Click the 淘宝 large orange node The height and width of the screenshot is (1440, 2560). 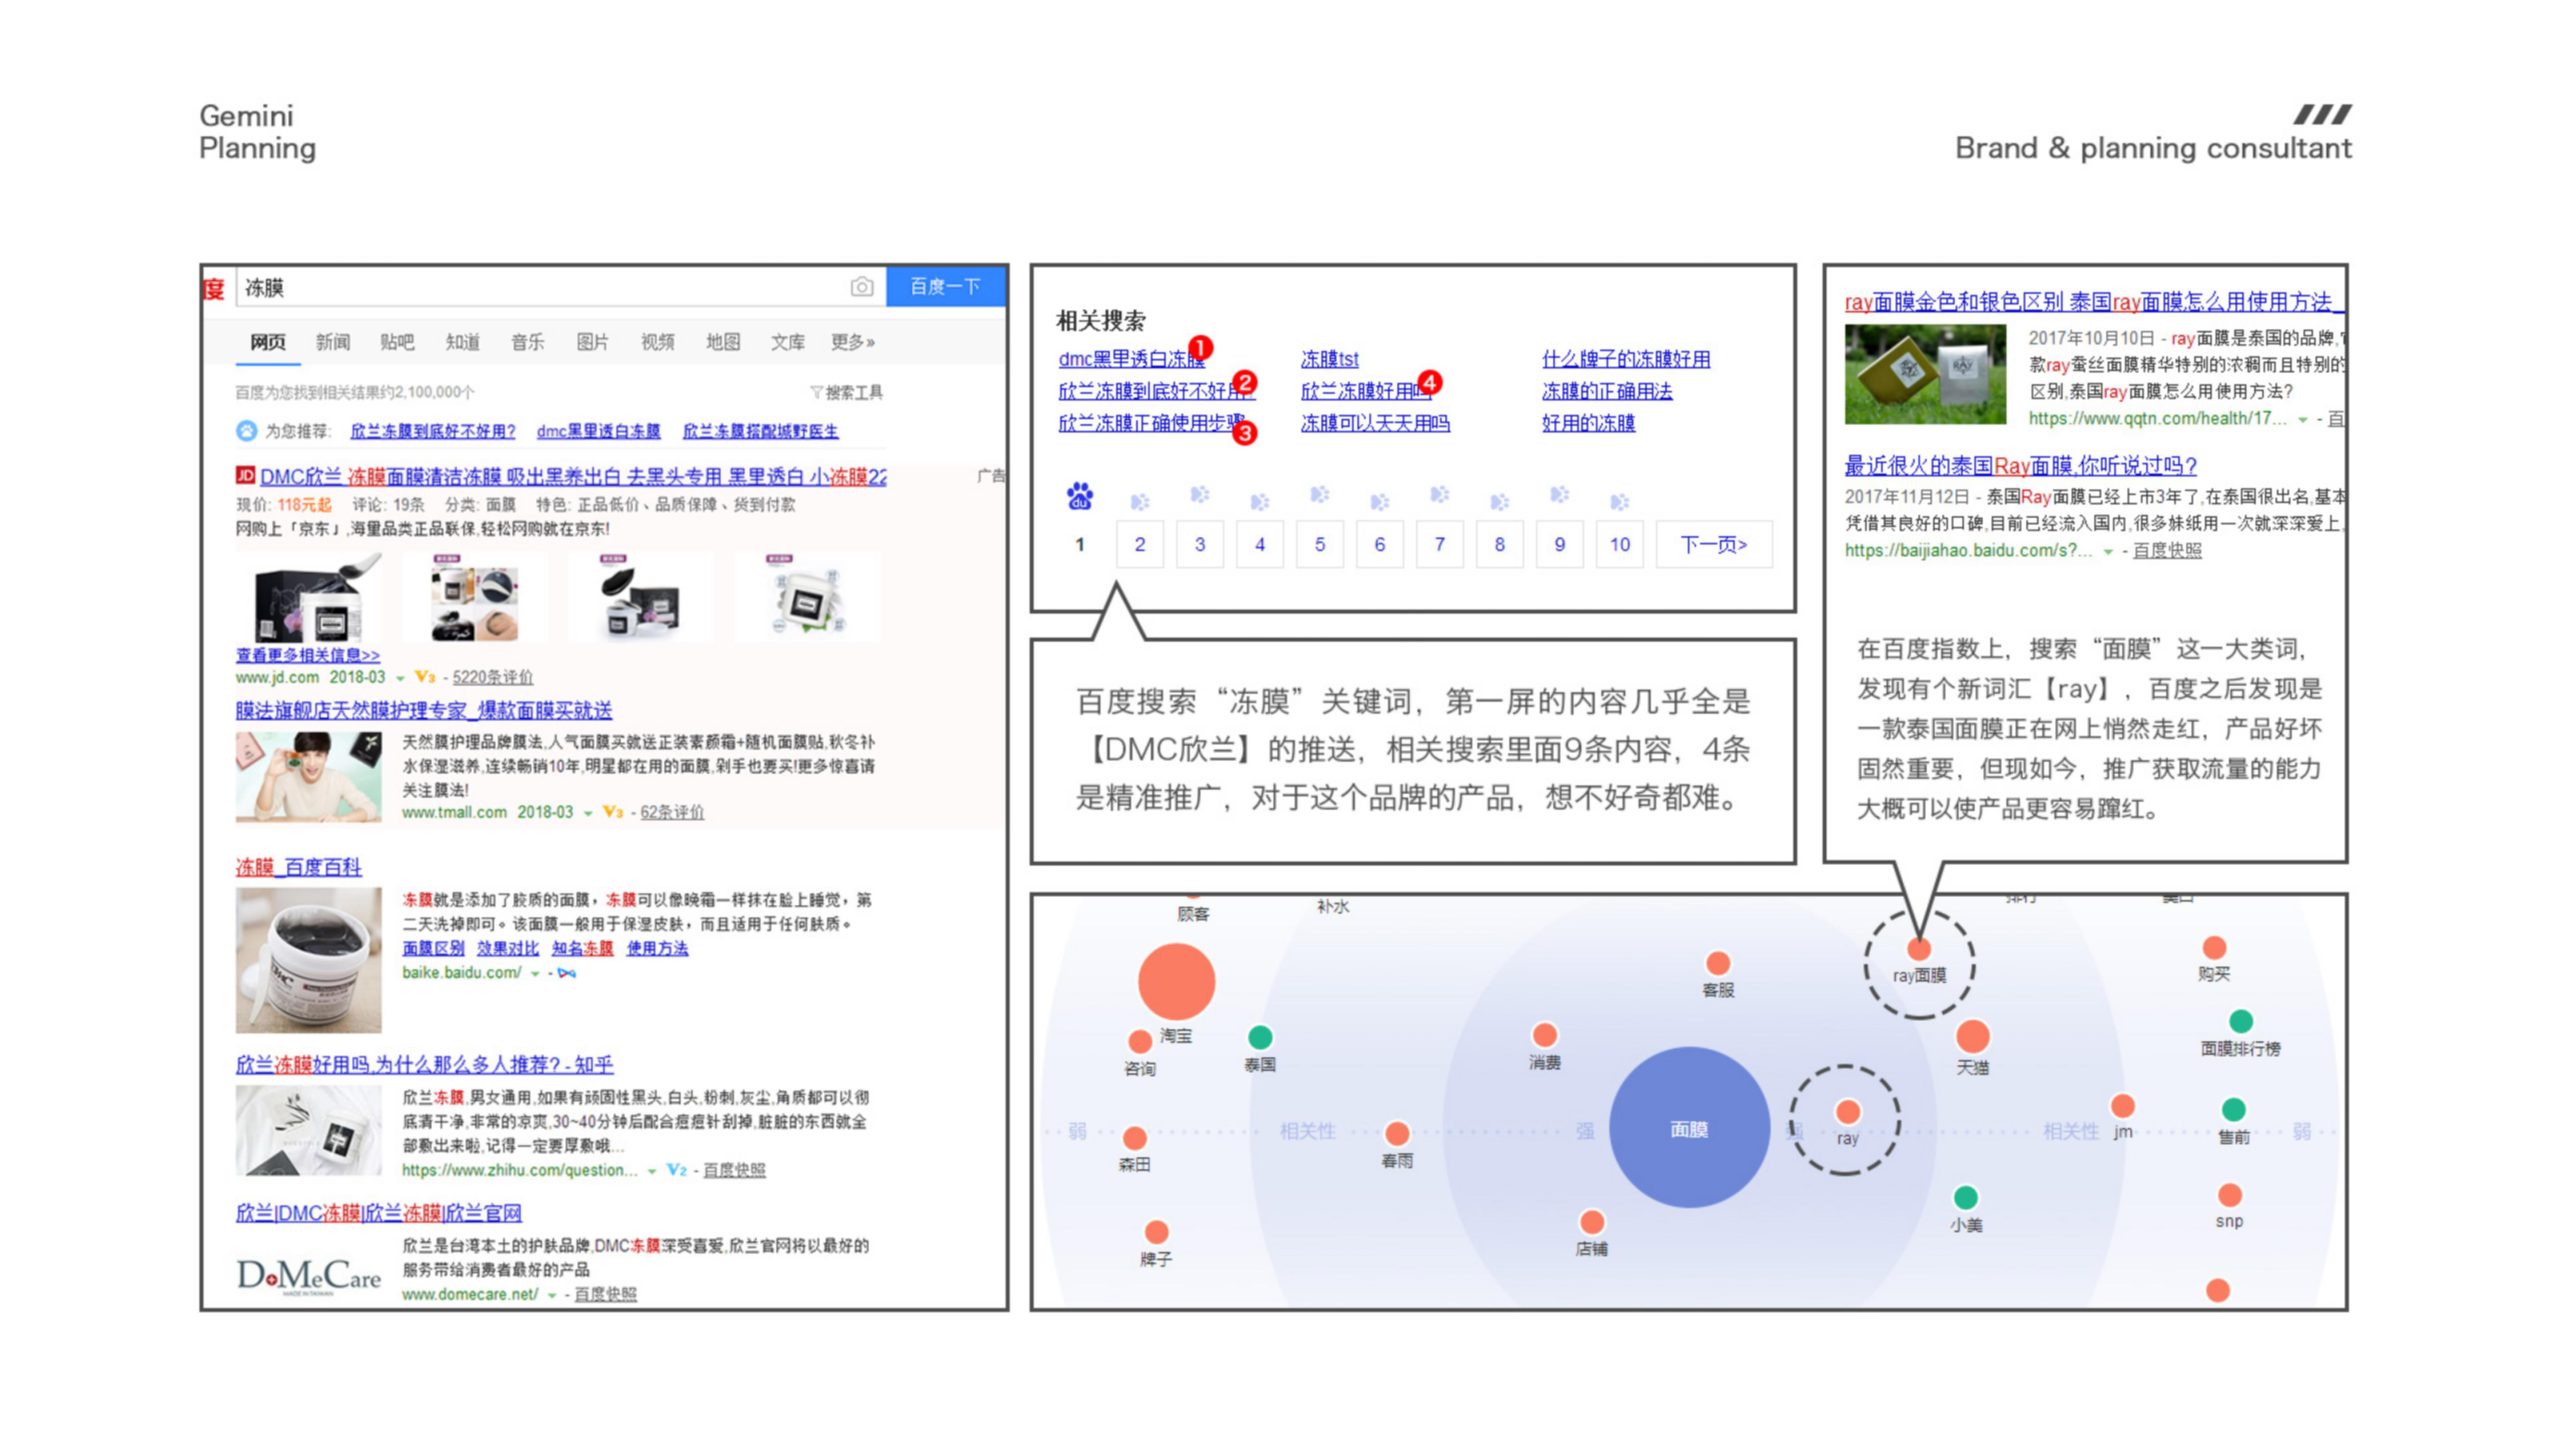tap(1176, 982)
